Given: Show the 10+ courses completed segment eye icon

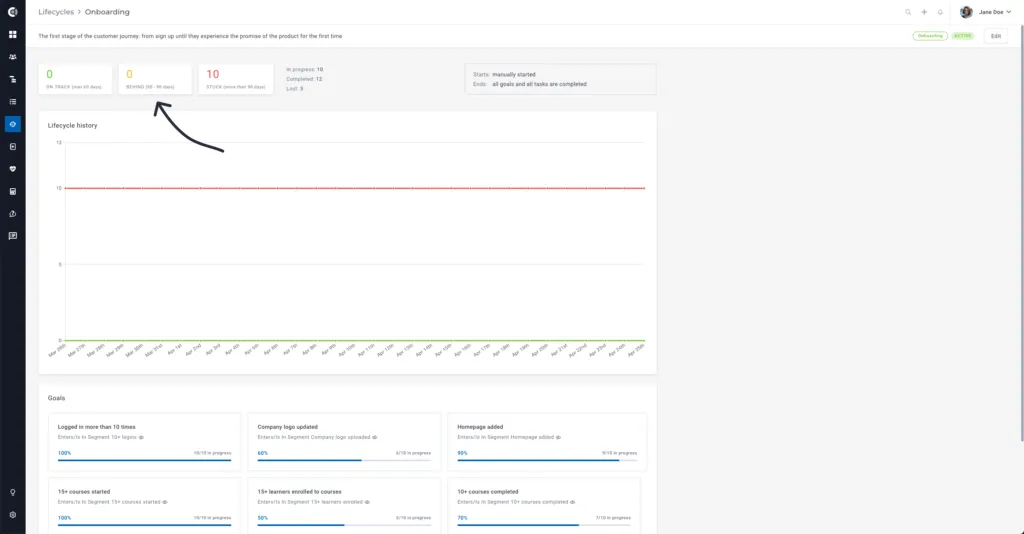Looking at the screenshot, I should point(573,502).
